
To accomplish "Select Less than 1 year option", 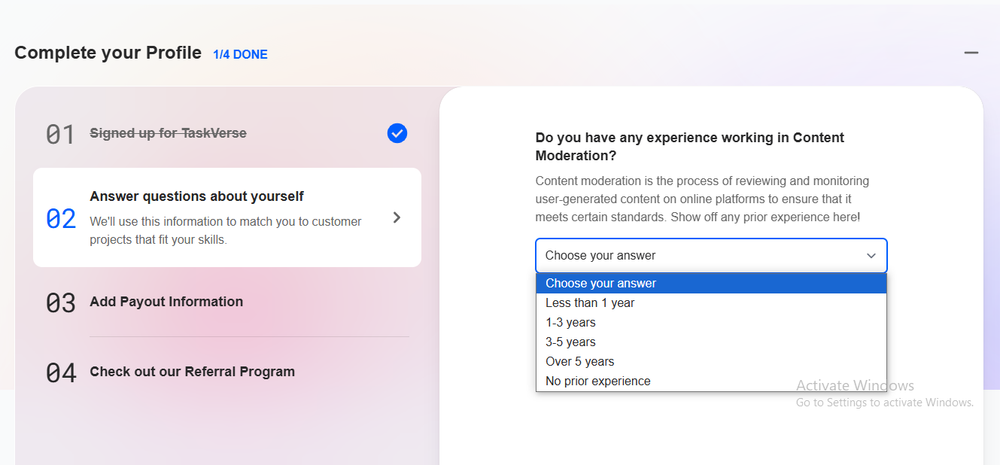I will coord(590,303).
